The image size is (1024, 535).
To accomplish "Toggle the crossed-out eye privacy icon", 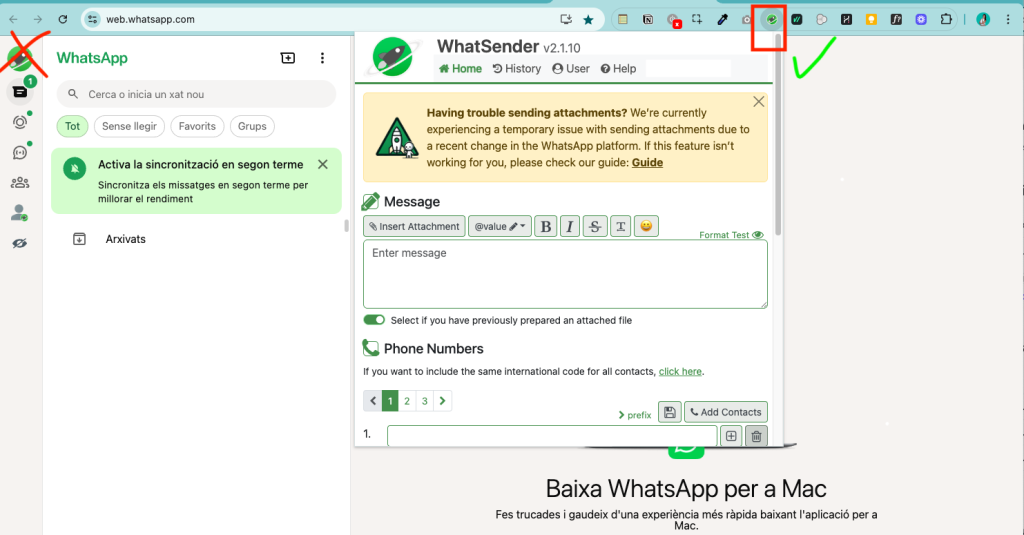I will coord(19,243).
